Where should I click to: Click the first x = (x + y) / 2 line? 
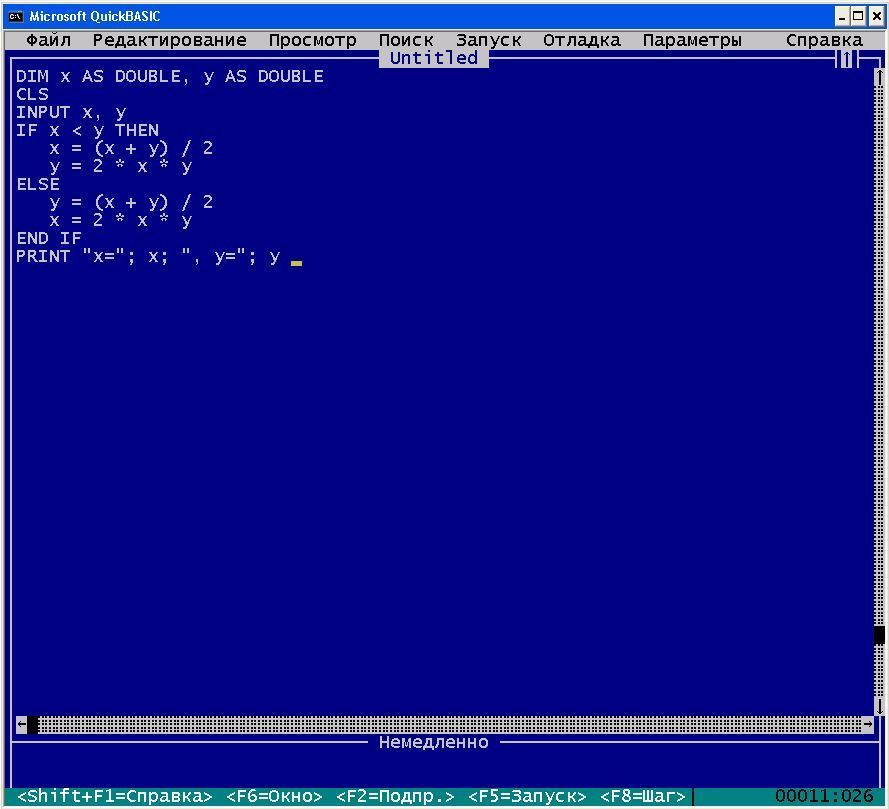point(131,149)
